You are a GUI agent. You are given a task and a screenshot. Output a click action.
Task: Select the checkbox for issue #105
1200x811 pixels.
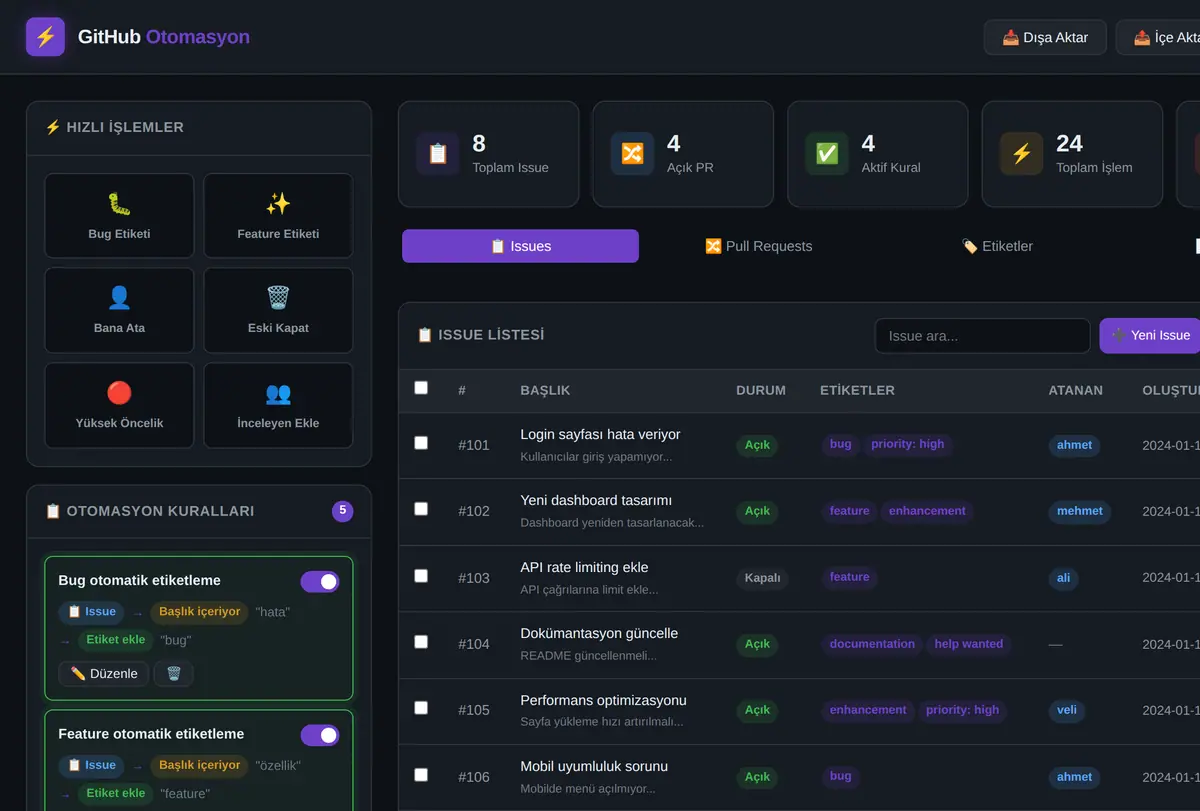(421, 707)
